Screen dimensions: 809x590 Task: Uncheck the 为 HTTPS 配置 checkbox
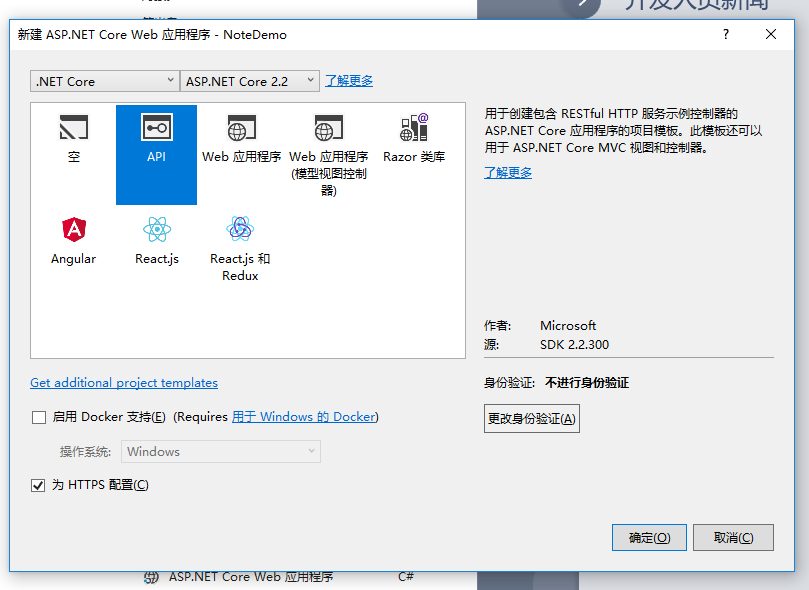click(38, 485)
